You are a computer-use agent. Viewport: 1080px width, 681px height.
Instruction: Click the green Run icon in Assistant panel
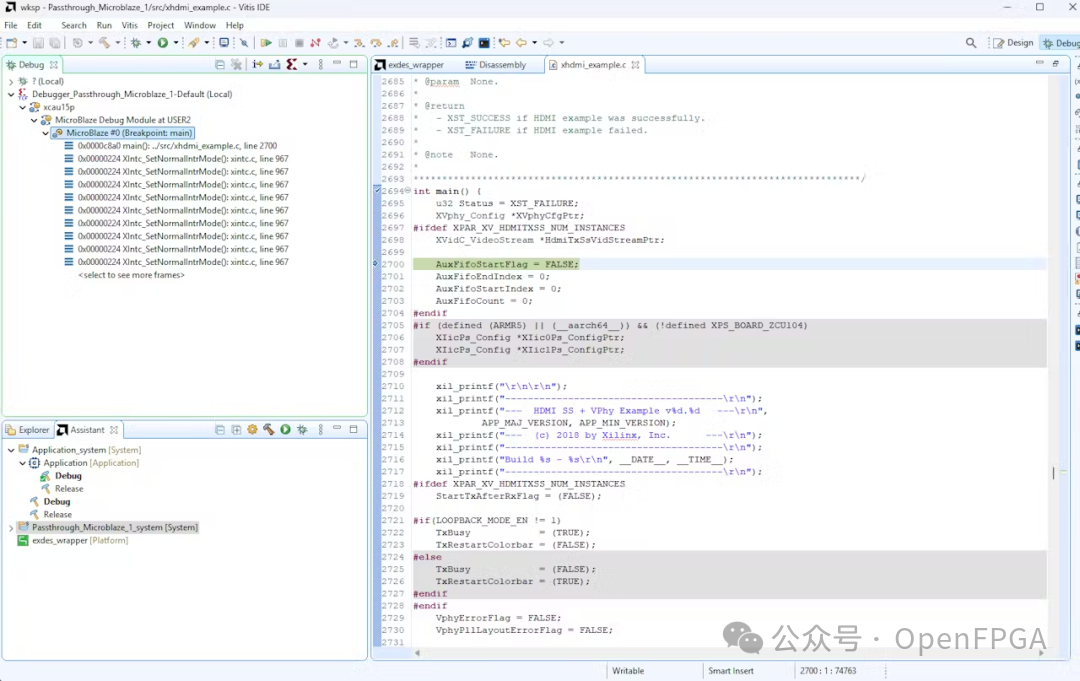click(x=285, y=430)
